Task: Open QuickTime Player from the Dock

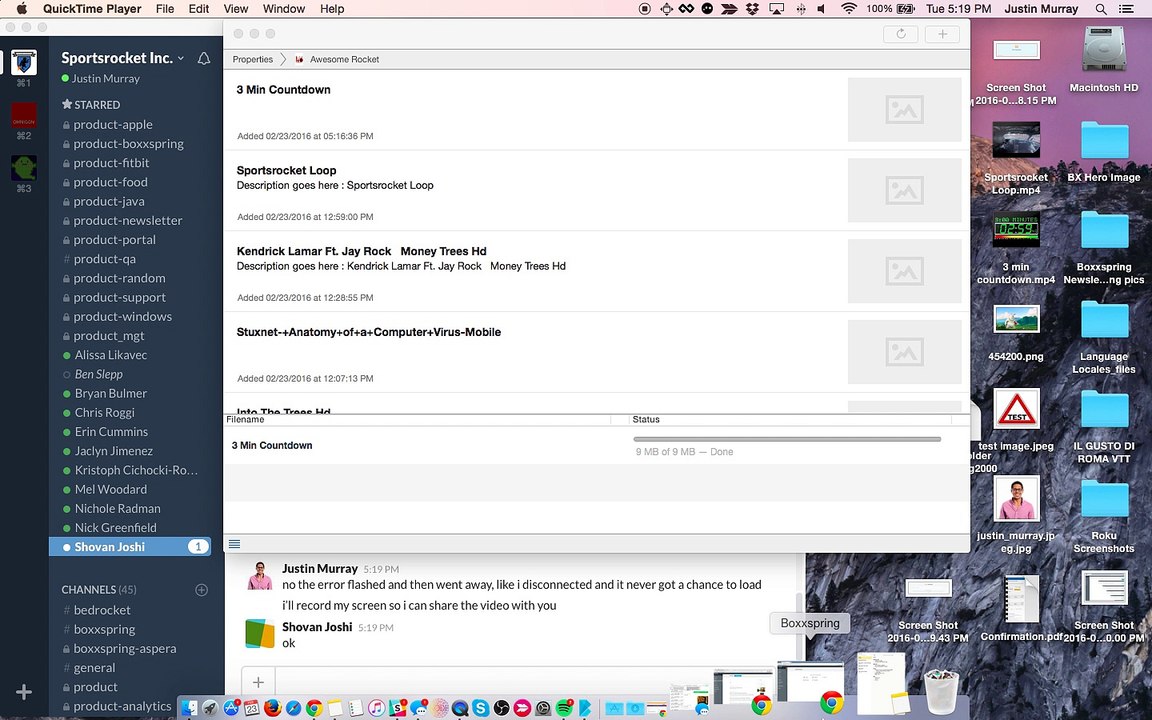Action: pyautogui.click(x=460, y=708)
